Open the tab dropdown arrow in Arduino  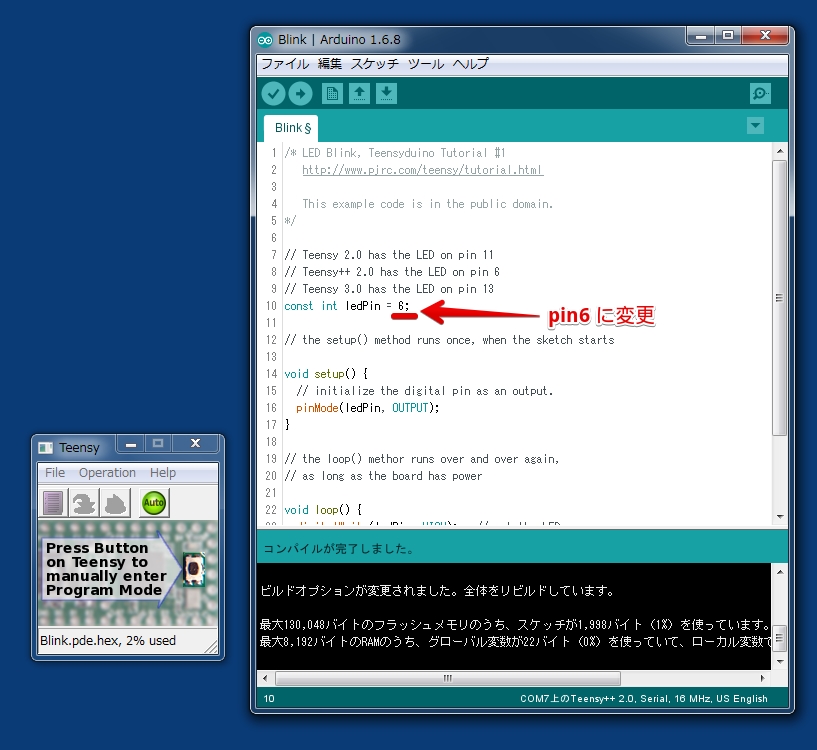[x=755, y=126]
